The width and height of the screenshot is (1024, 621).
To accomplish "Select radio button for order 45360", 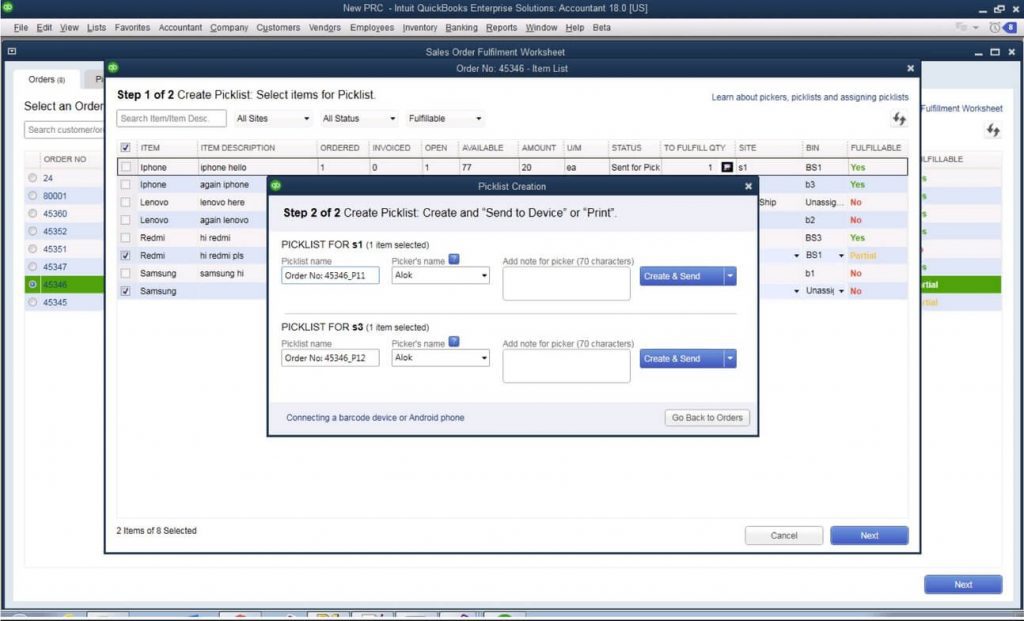I will click(33, 214).
